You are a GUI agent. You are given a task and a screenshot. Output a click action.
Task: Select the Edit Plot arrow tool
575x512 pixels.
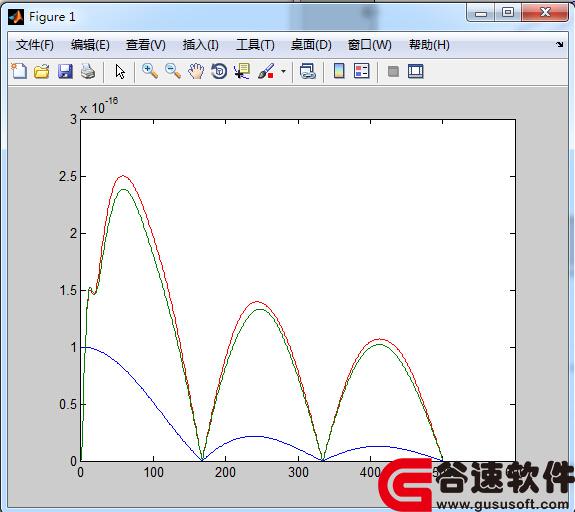point(120,72)
